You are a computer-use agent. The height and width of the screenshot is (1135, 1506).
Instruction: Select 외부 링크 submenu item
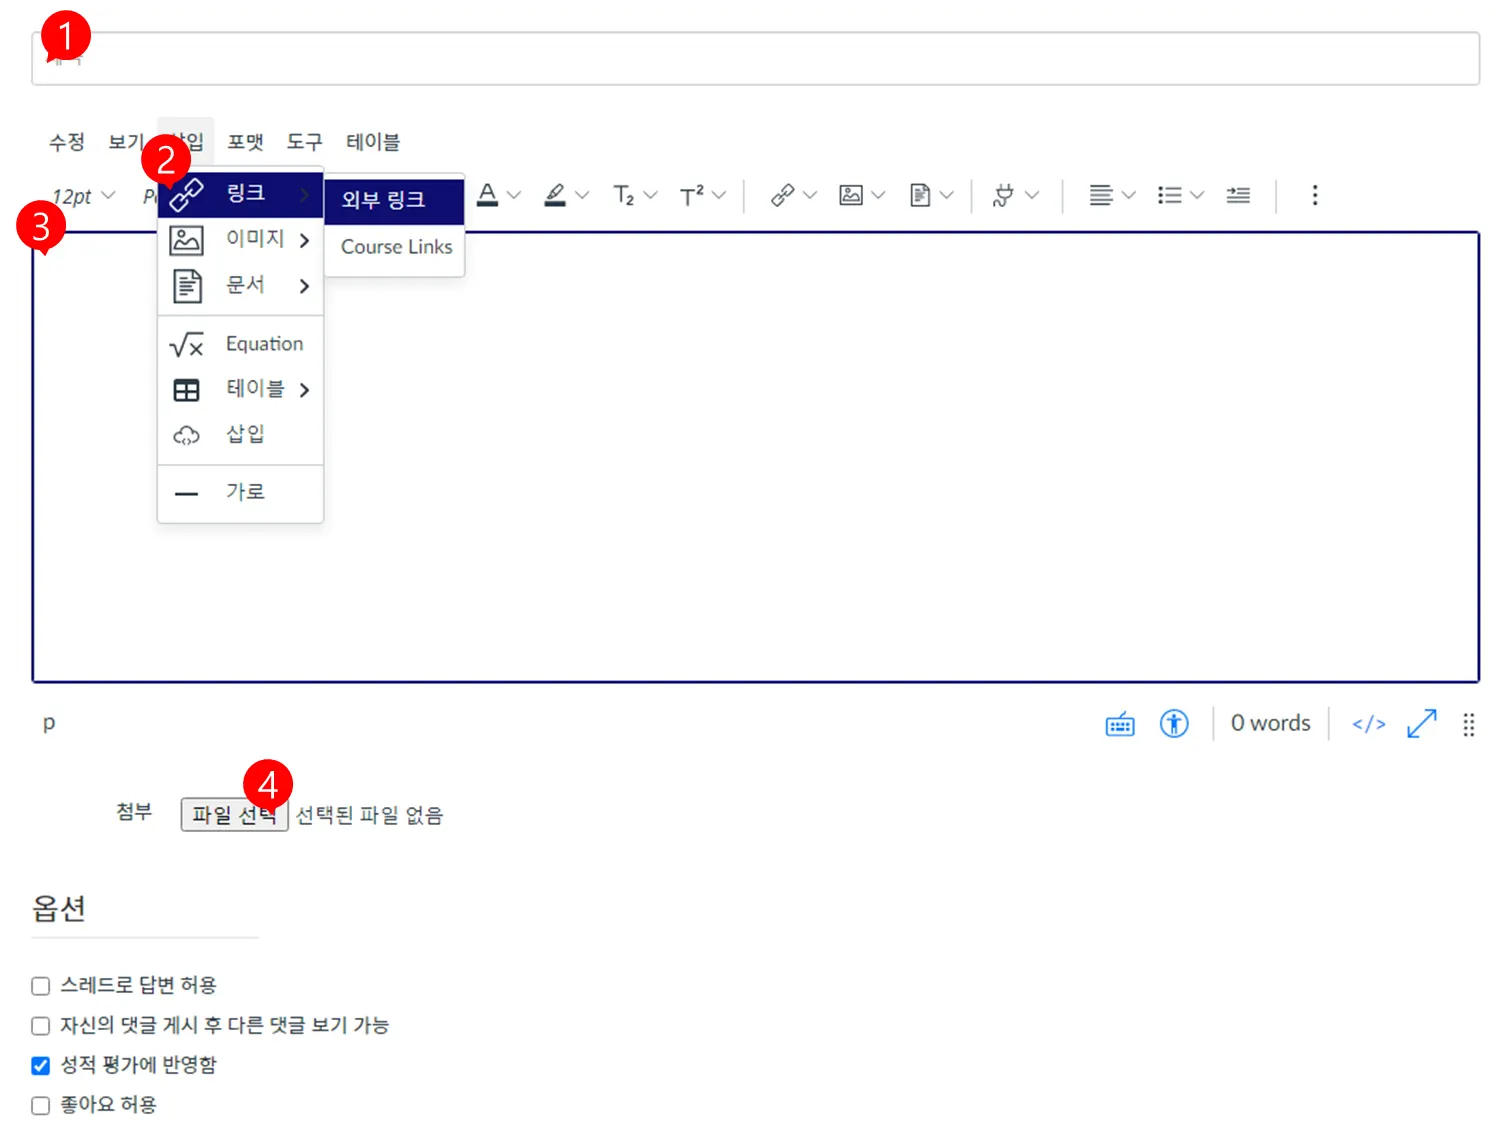[395, 200]
